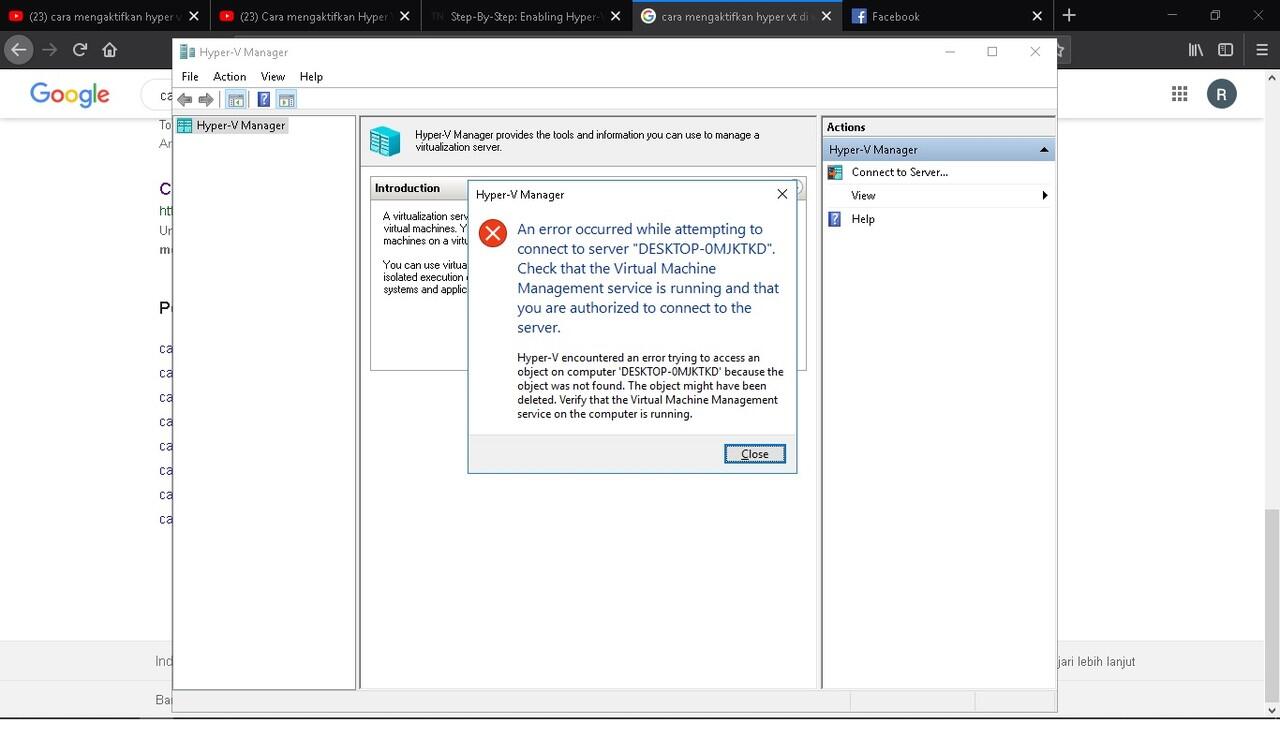The image size is (1280, 738).
Task: Click the Help icon in Actions pane
Action: click(835, 219)
